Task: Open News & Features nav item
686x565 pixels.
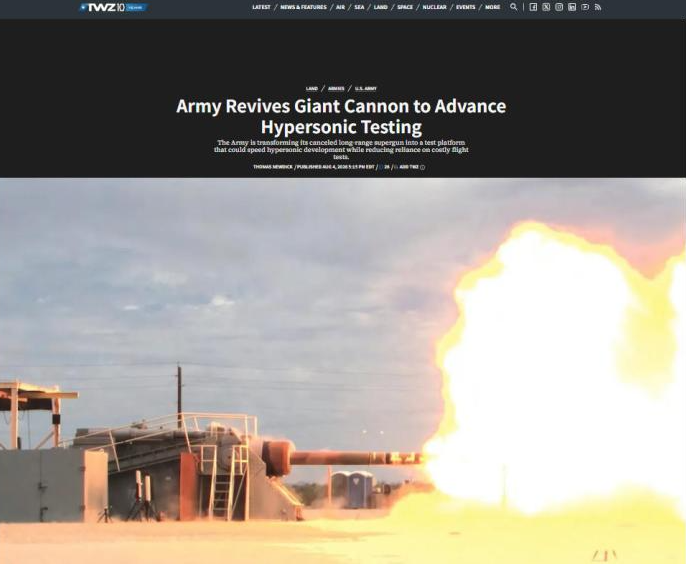Action: (x=303, y=7)
